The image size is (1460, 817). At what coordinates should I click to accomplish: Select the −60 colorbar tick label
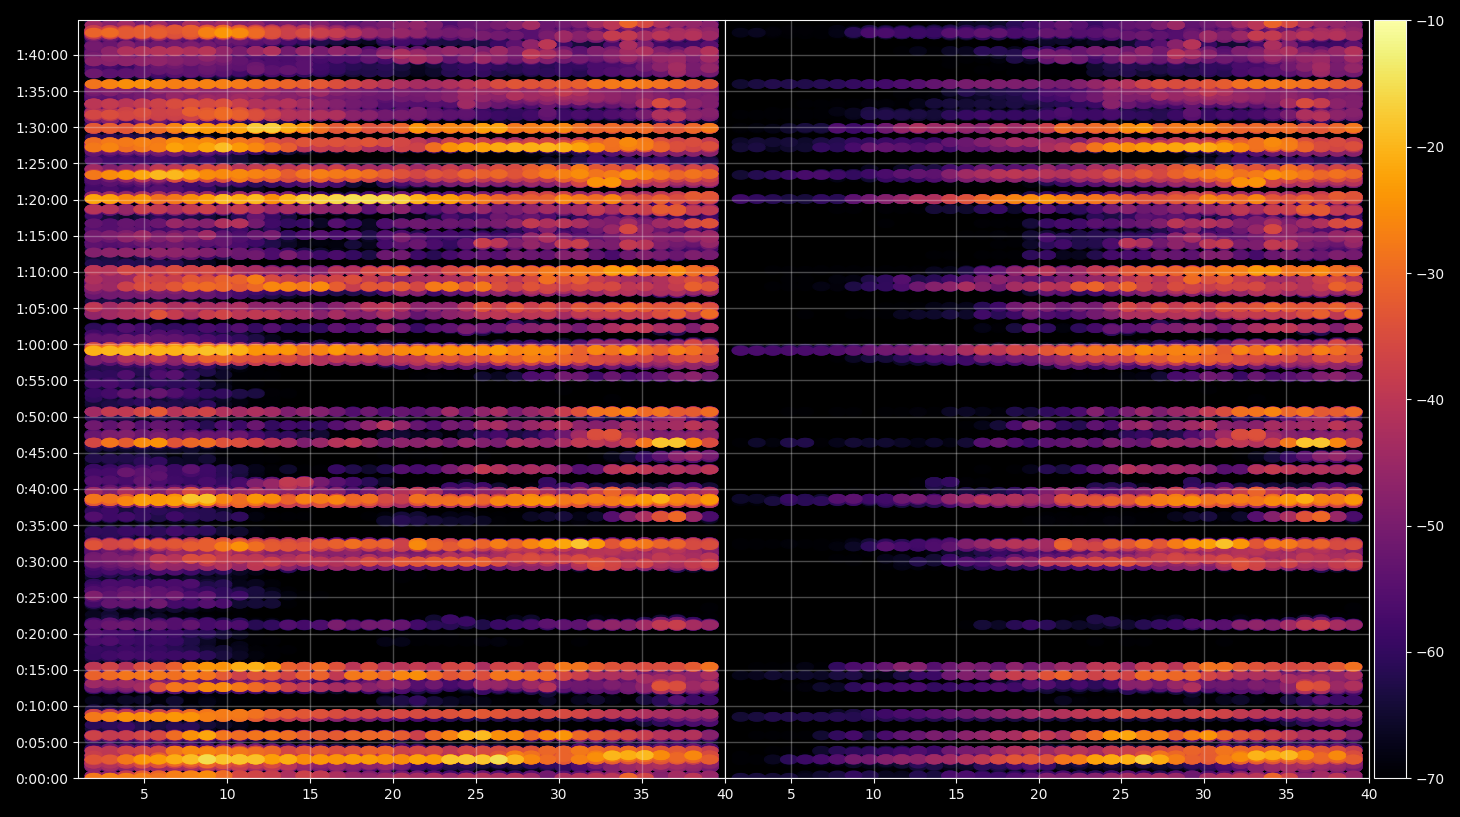[1430, 652]
